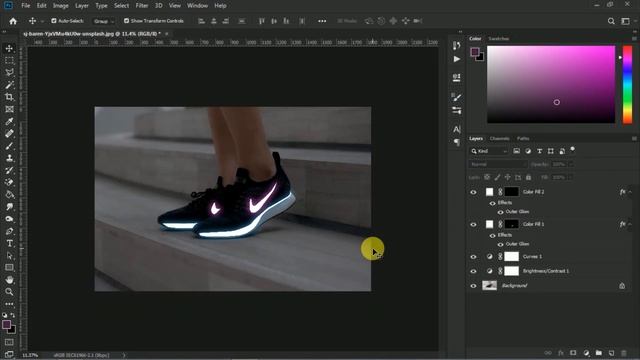
Task: Select the Healing Brush tool
Action: pyautogui.click(x=9, y=133)
